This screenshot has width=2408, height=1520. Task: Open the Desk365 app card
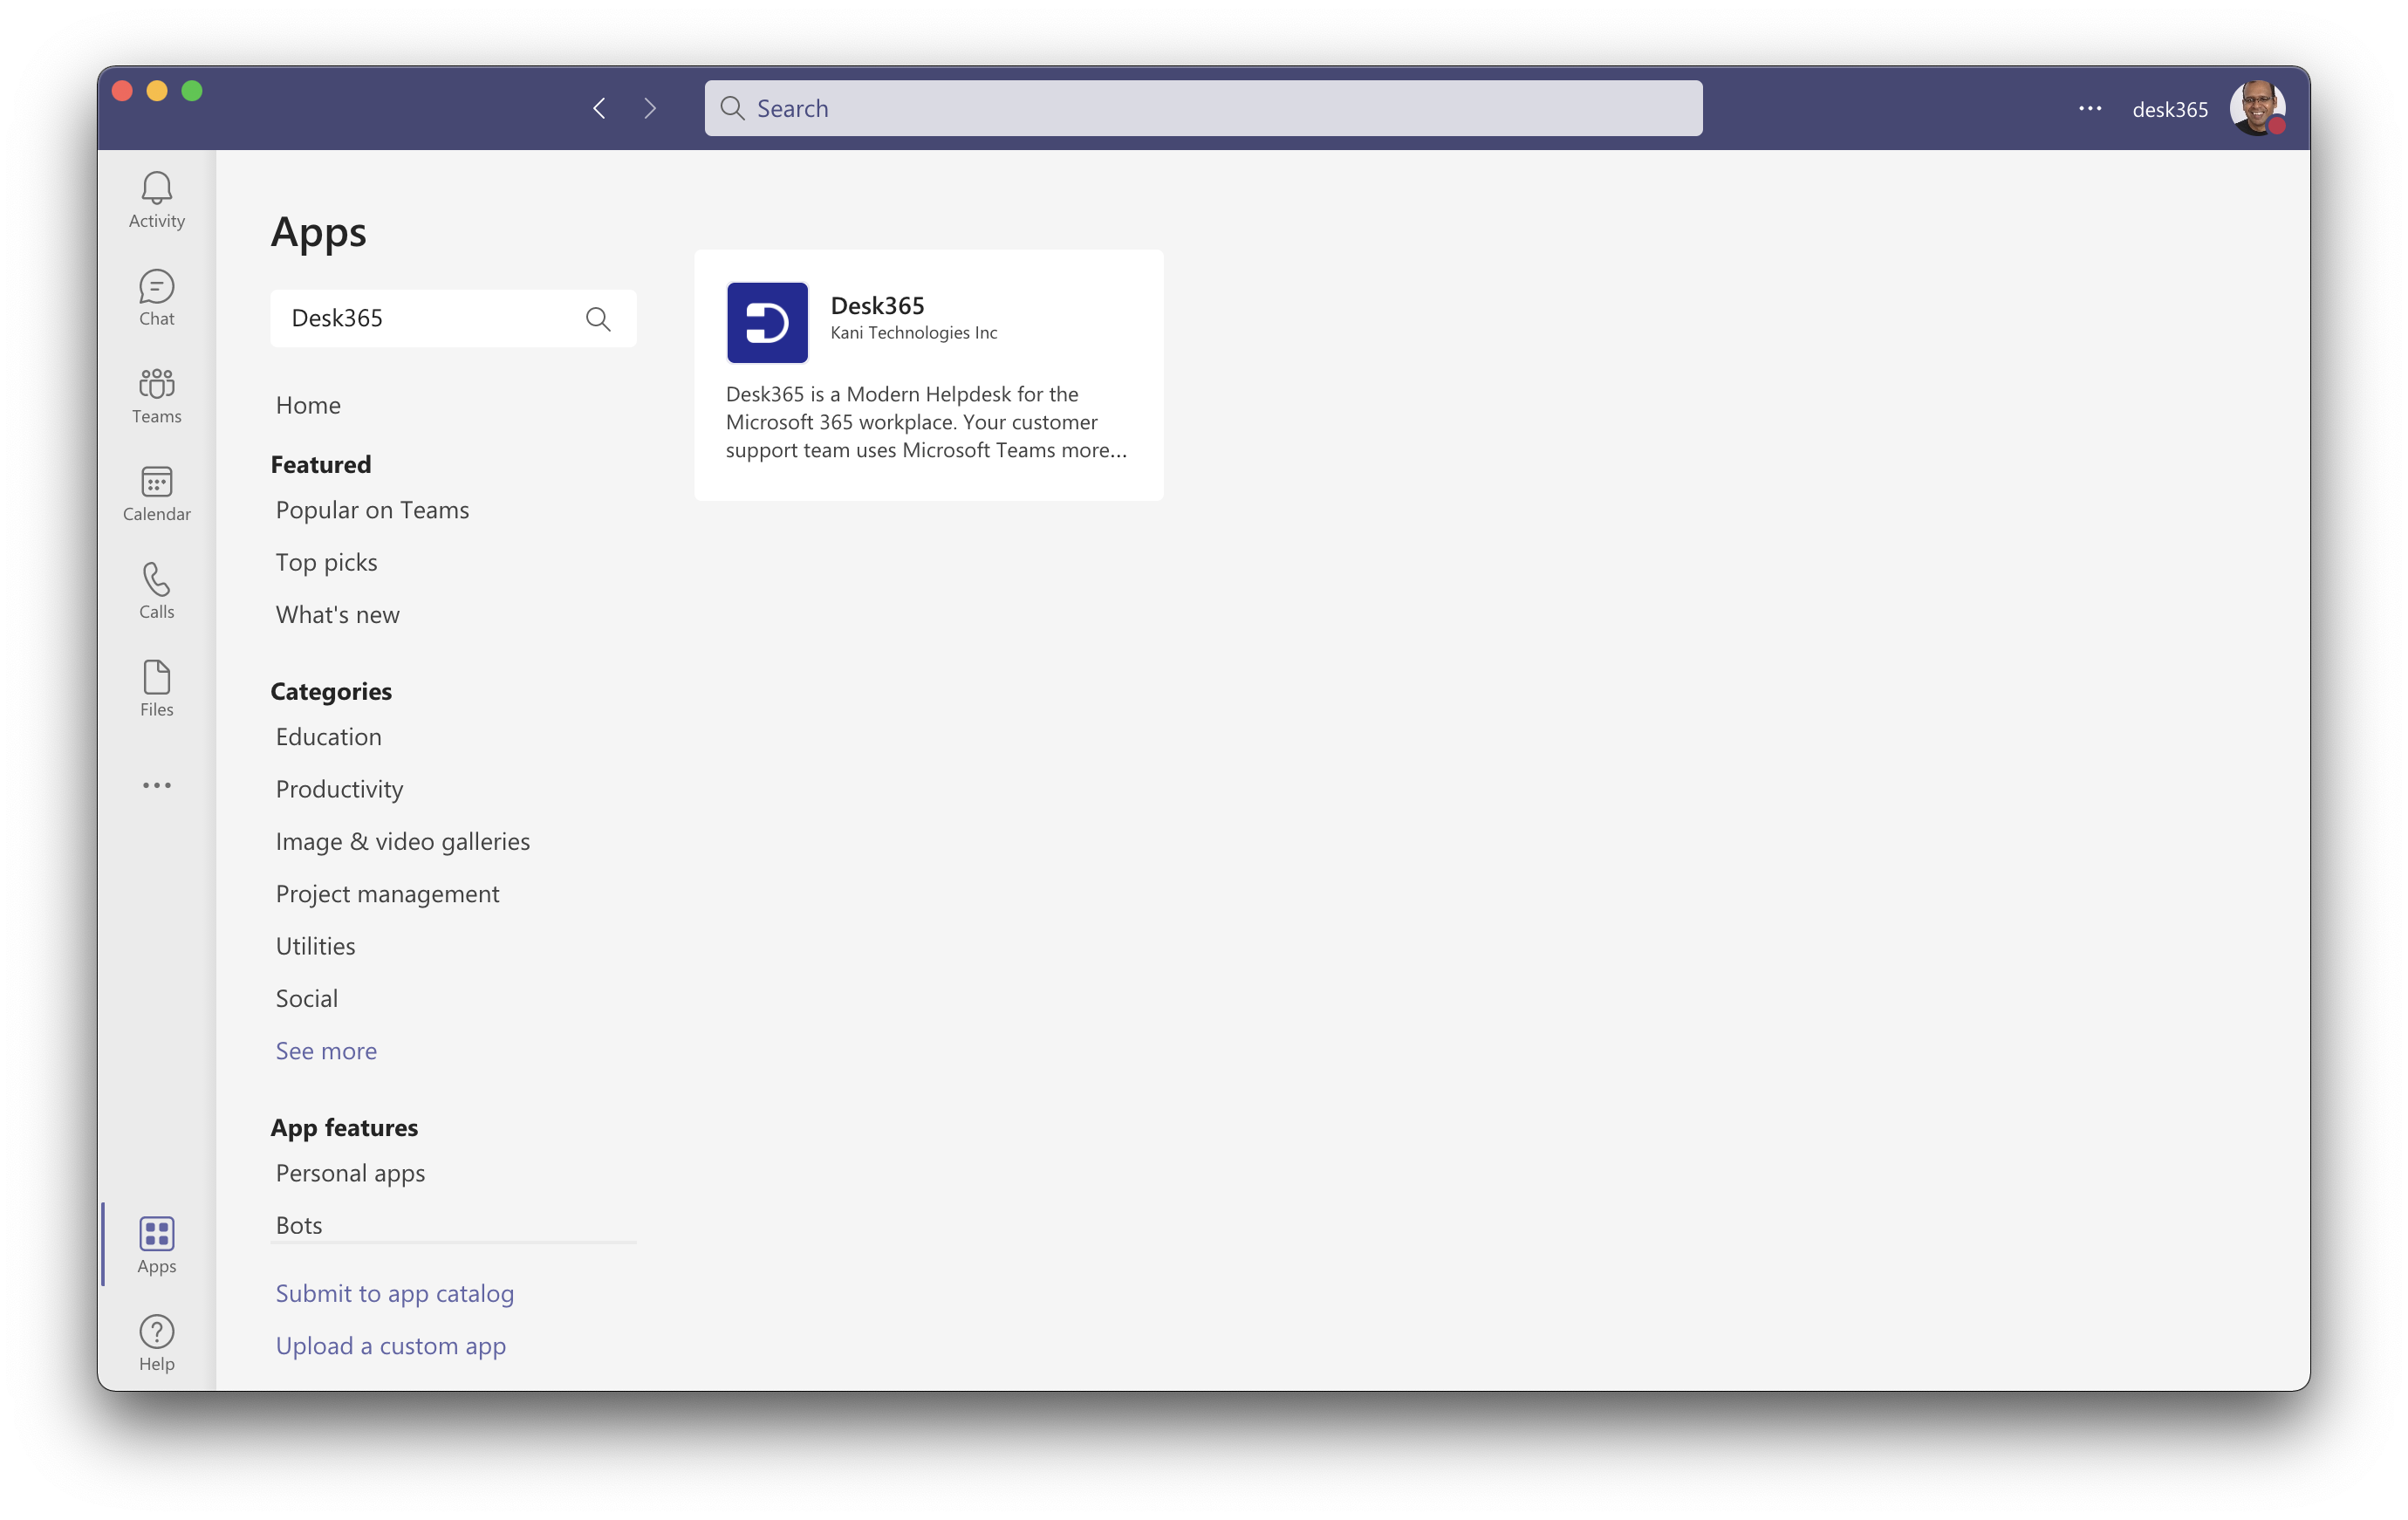[929, 375]
